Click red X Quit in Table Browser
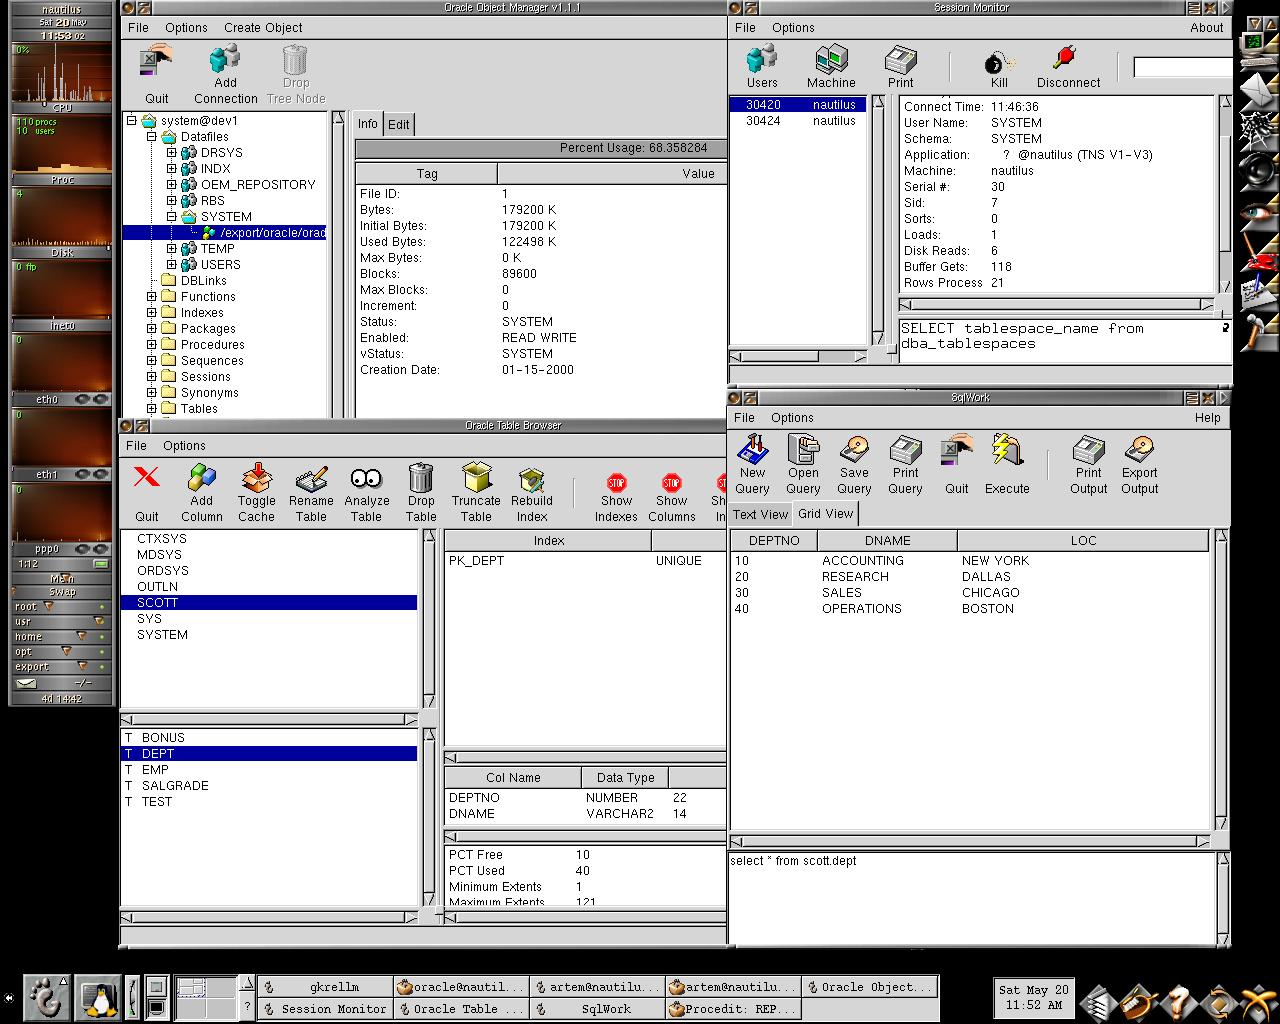The width and height of the screenshot is (1280, 1024). [147, 478]
